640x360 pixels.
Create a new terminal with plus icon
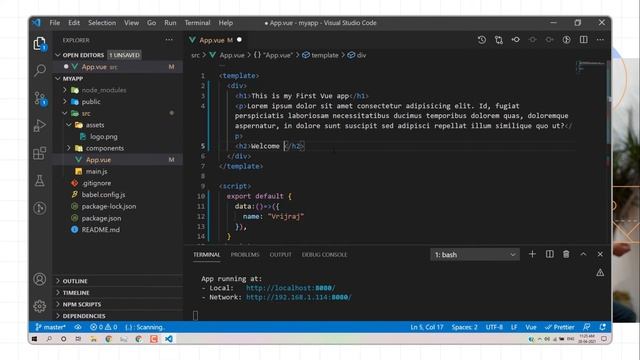pos(532,254)
